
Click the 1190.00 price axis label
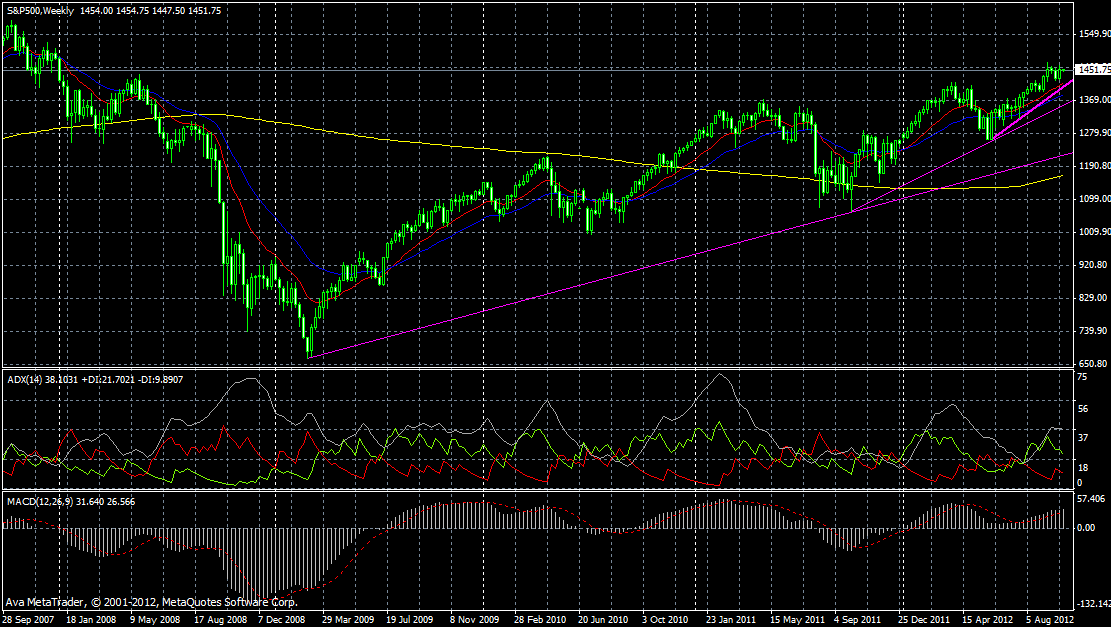[x=1092, y=166]
